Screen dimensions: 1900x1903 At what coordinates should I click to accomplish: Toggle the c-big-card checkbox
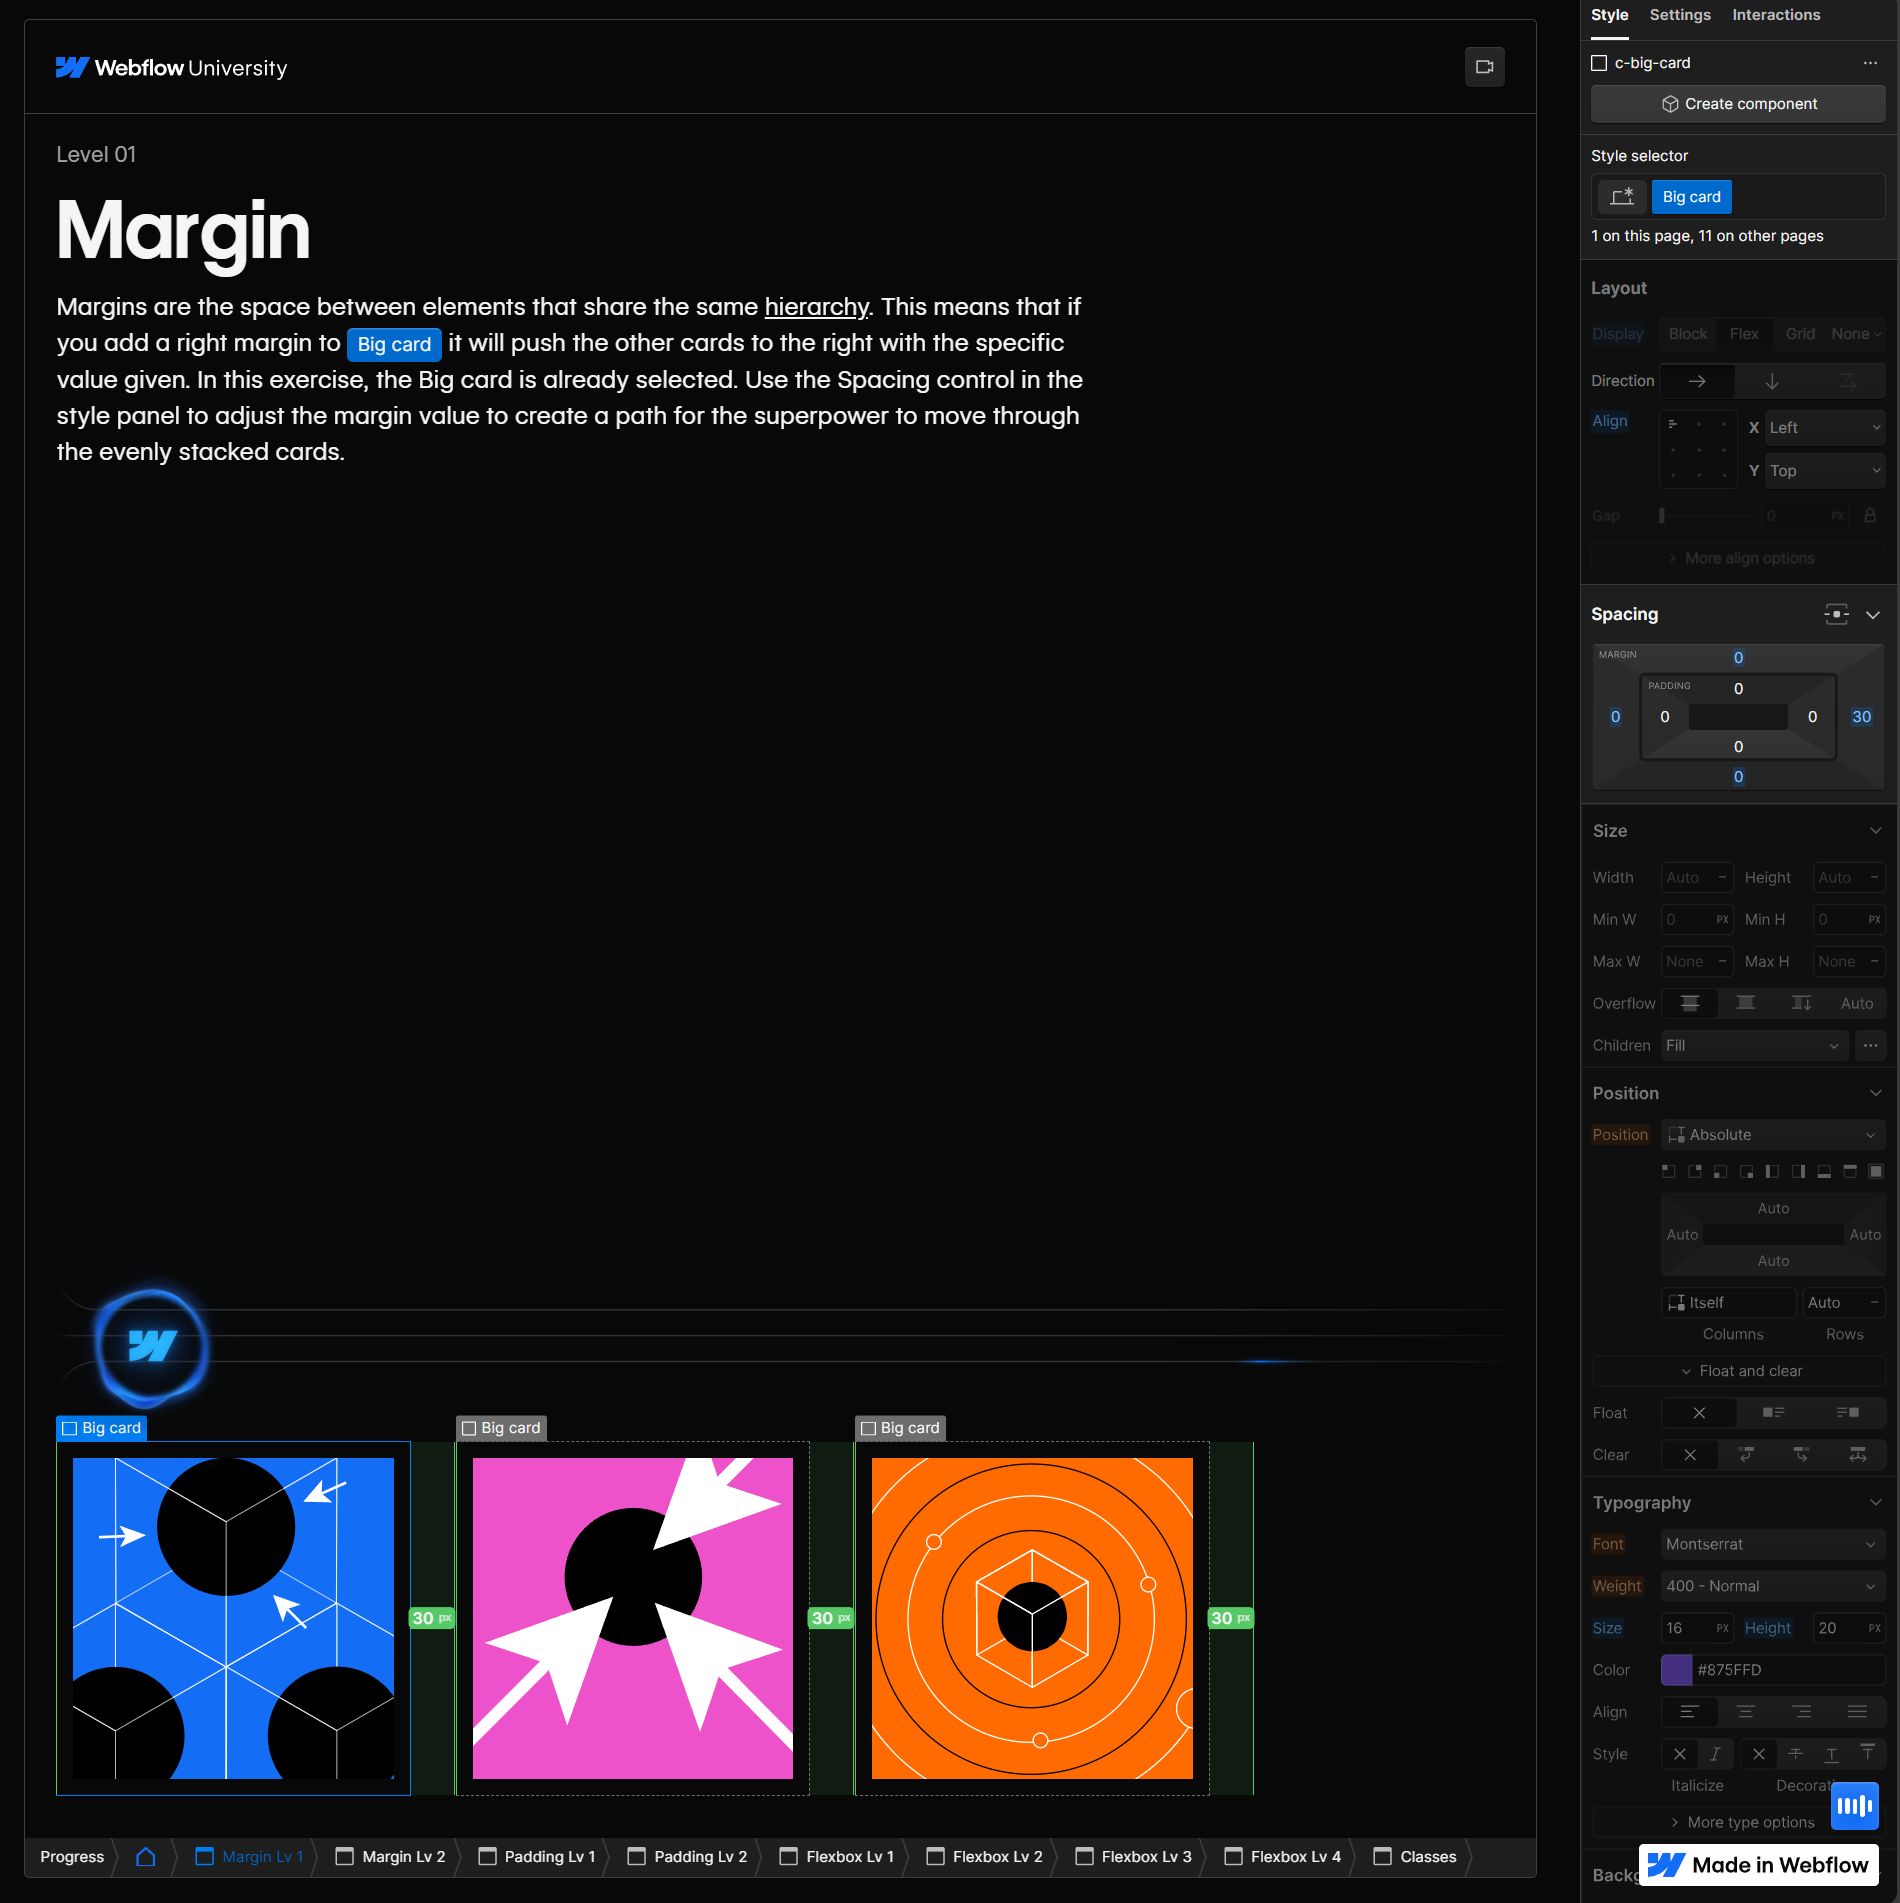coord(1599,63)
